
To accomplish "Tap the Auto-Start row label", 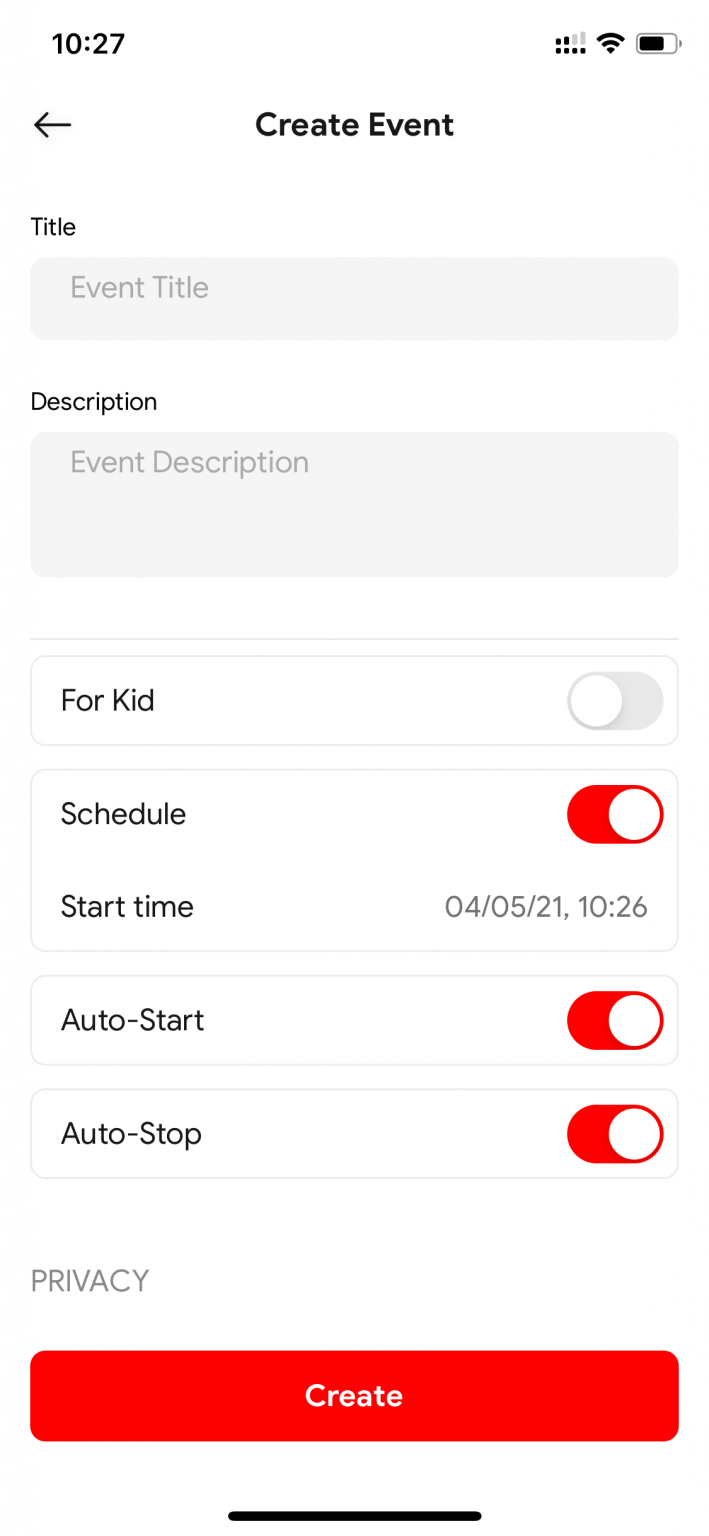I will pyautogui.click(x=132, y=1020).
